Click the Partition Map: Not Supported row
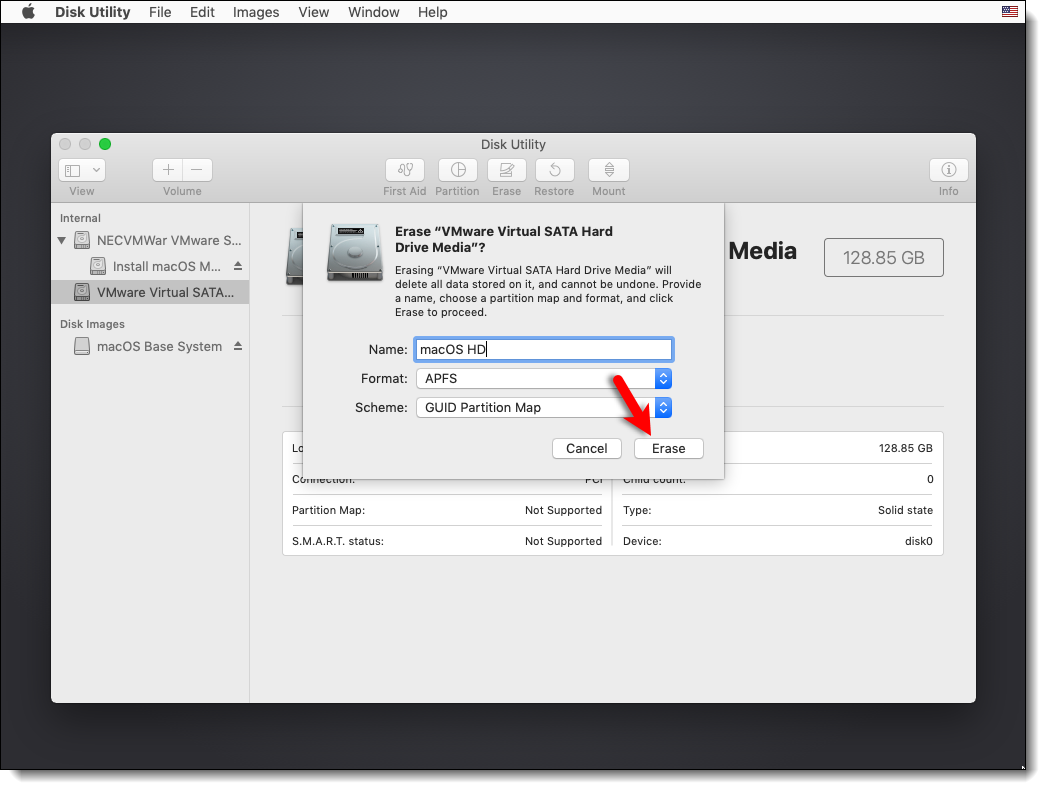Screen dimensions: 1048x792 click(x=446, y=510)
